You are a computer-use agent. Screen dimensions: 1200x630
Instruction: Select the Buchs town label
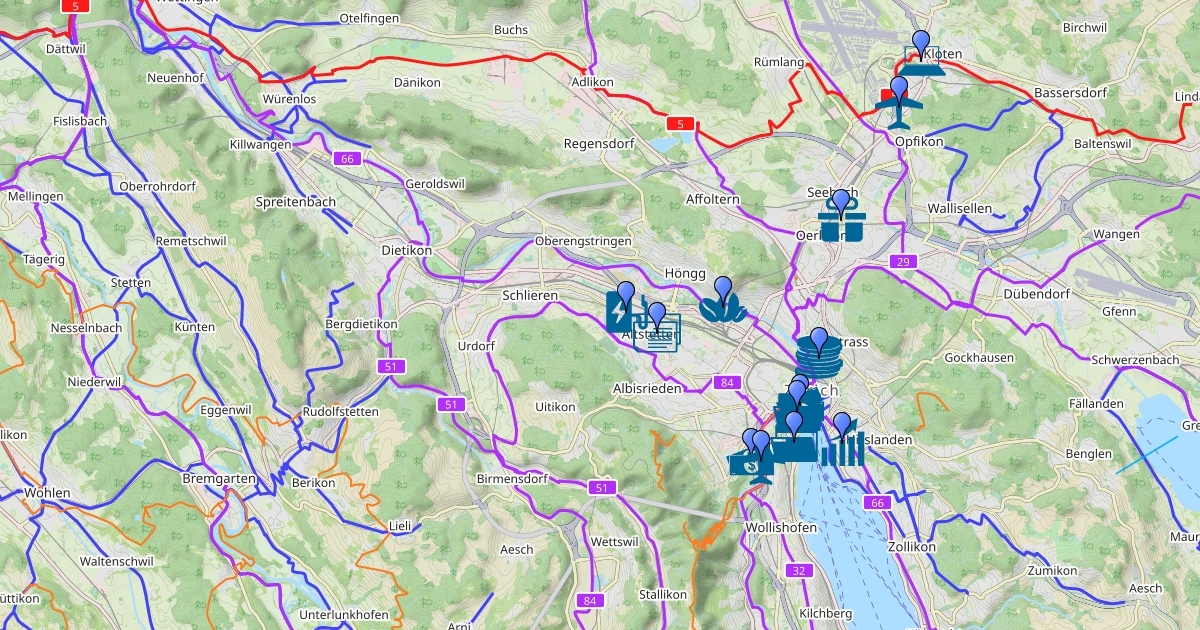click(x=511, y=30)
